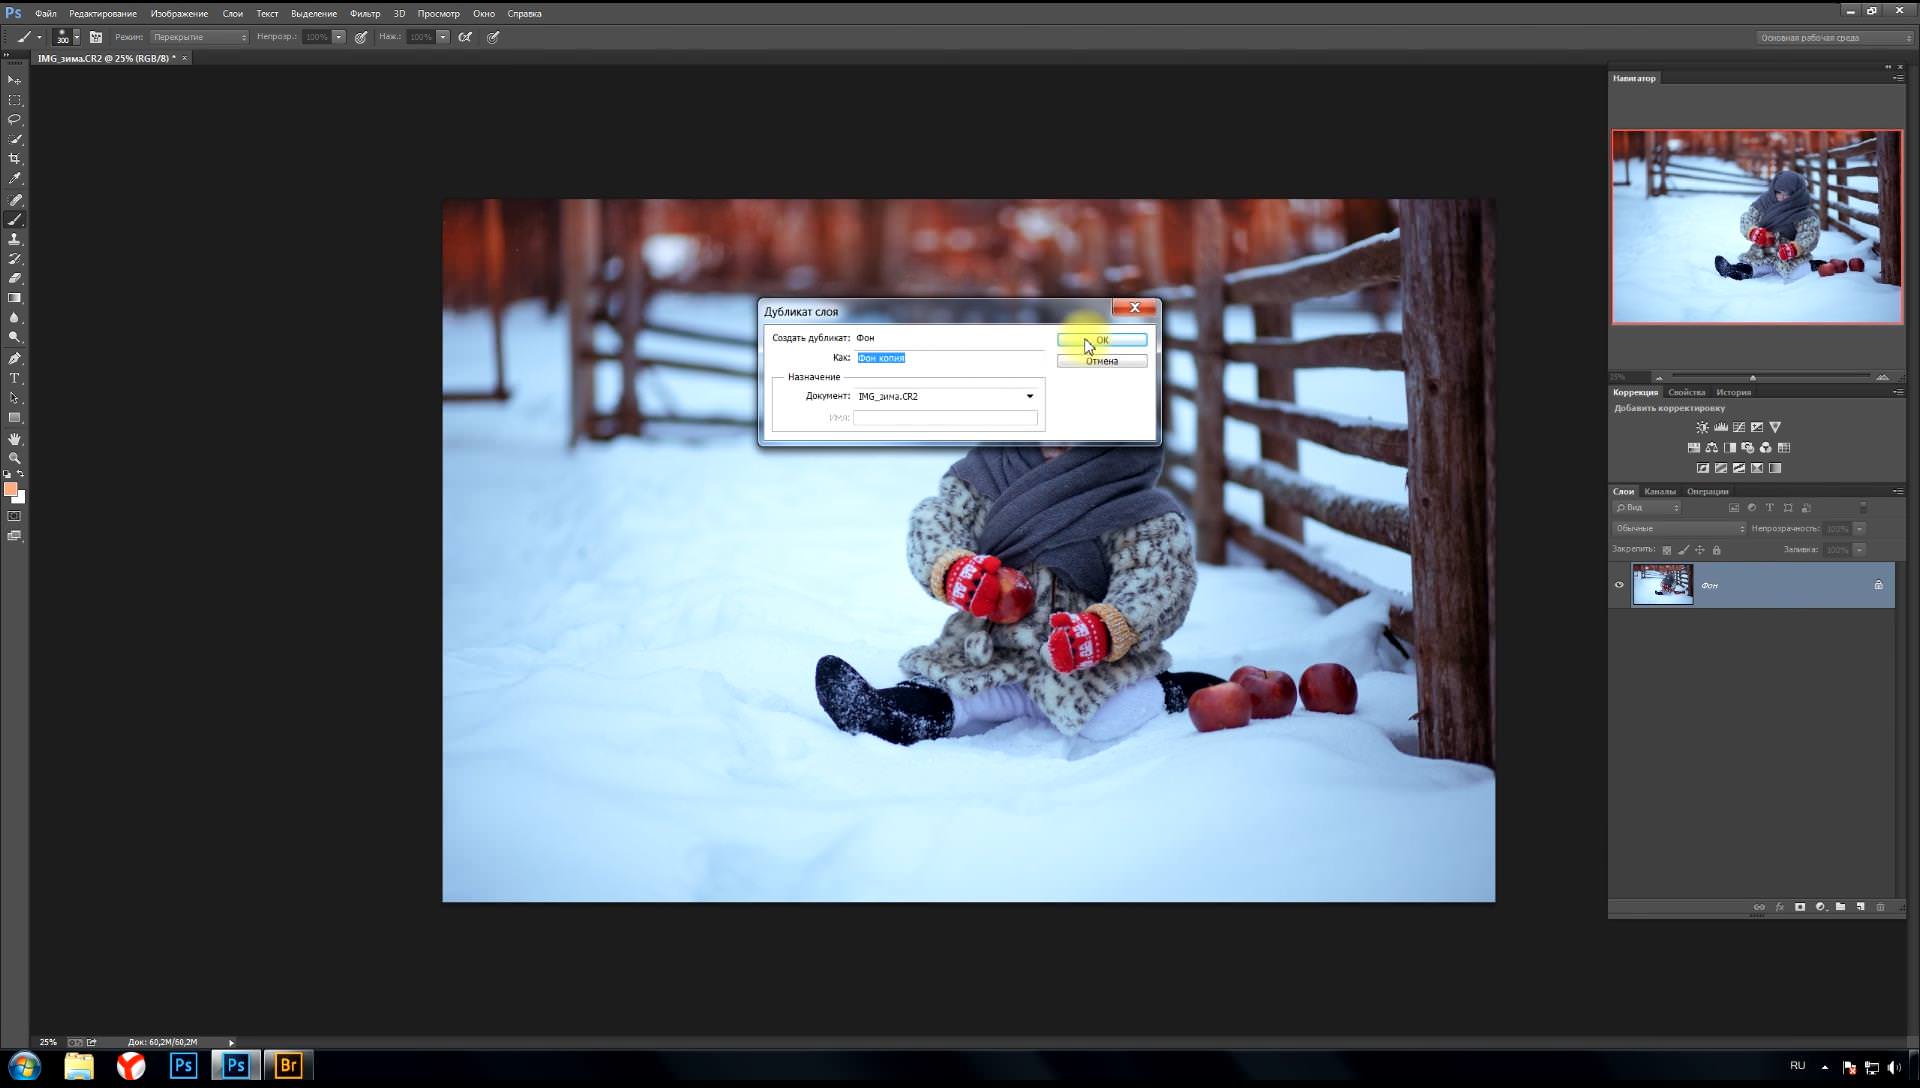Switch to the История tab

tap(1733, 392)
